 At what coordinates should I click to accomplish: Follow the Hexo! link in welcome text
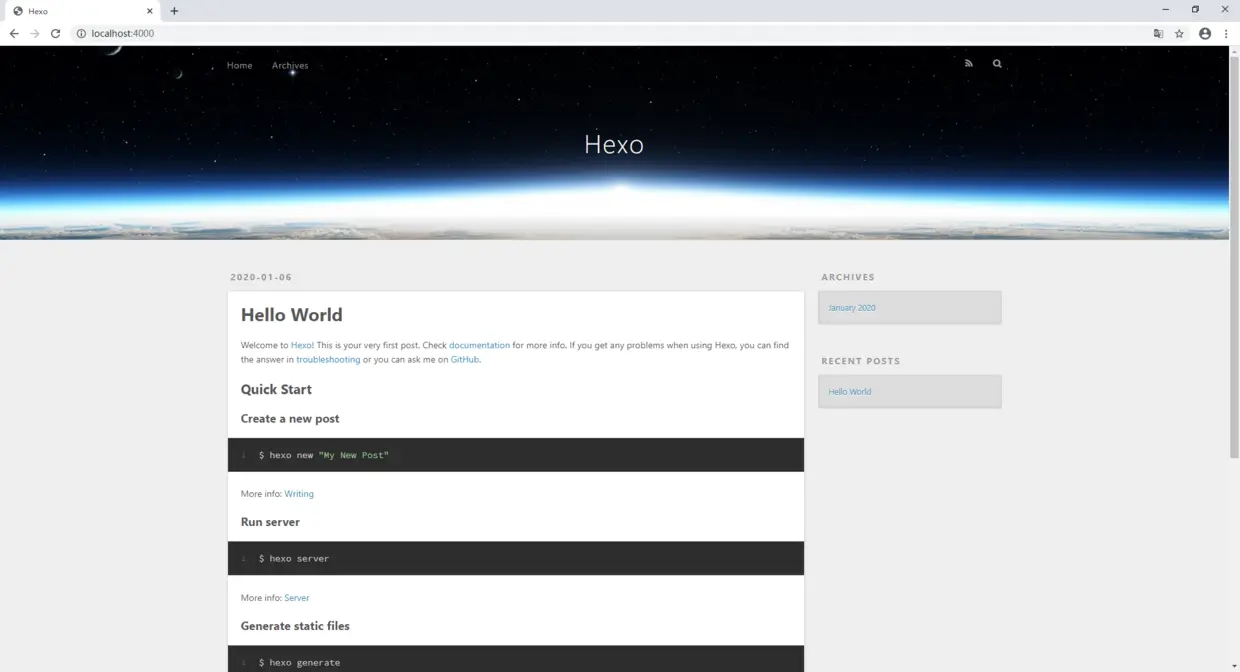point(302,345)
